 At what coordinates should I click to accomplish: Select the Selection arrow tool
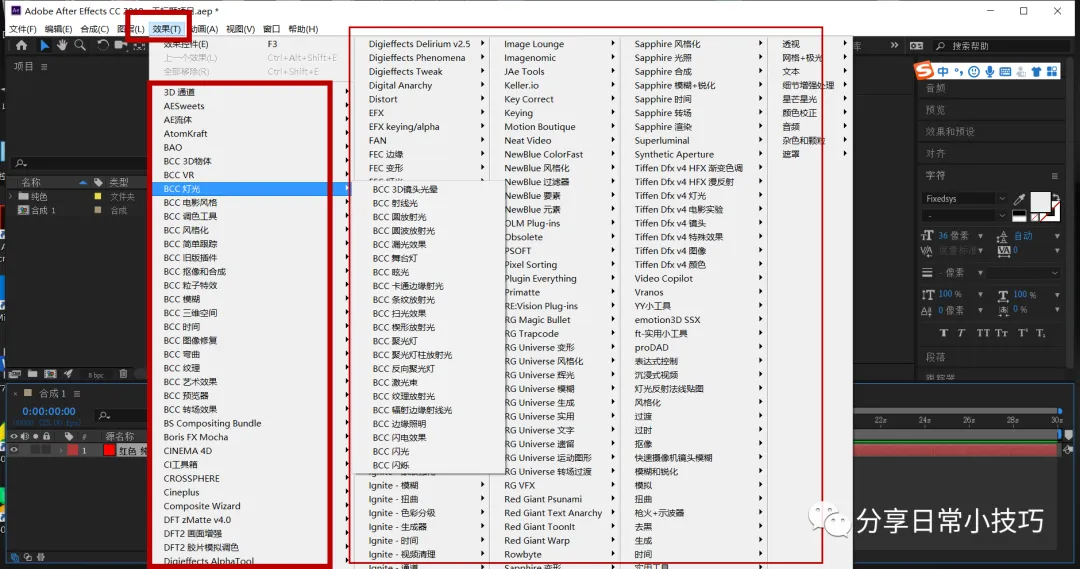coord(44,45)
